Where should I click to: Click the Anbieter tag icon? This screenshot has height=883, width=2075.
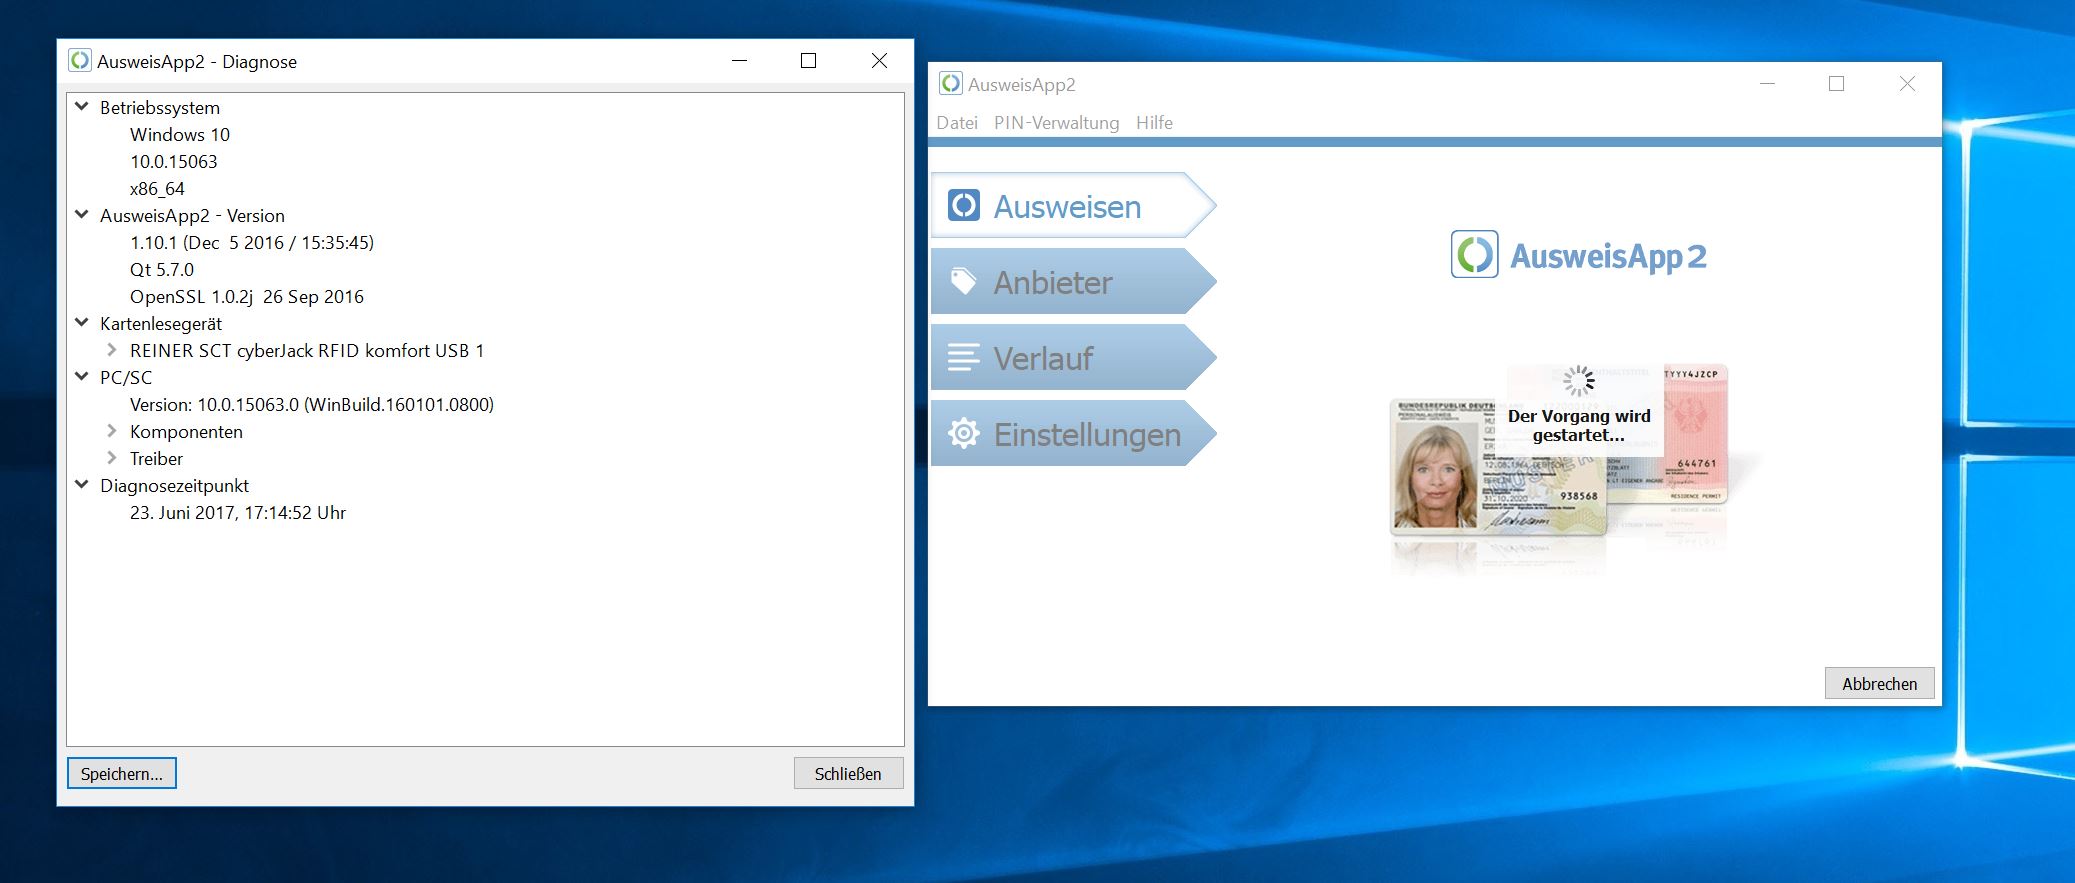964,282
